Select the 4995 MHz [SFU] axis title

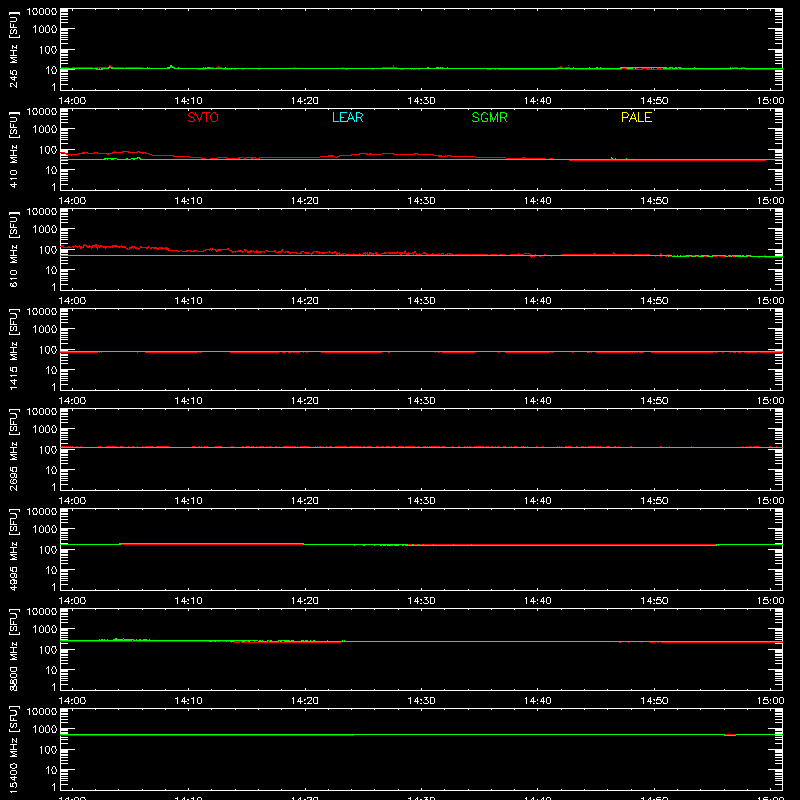(14, 549)
